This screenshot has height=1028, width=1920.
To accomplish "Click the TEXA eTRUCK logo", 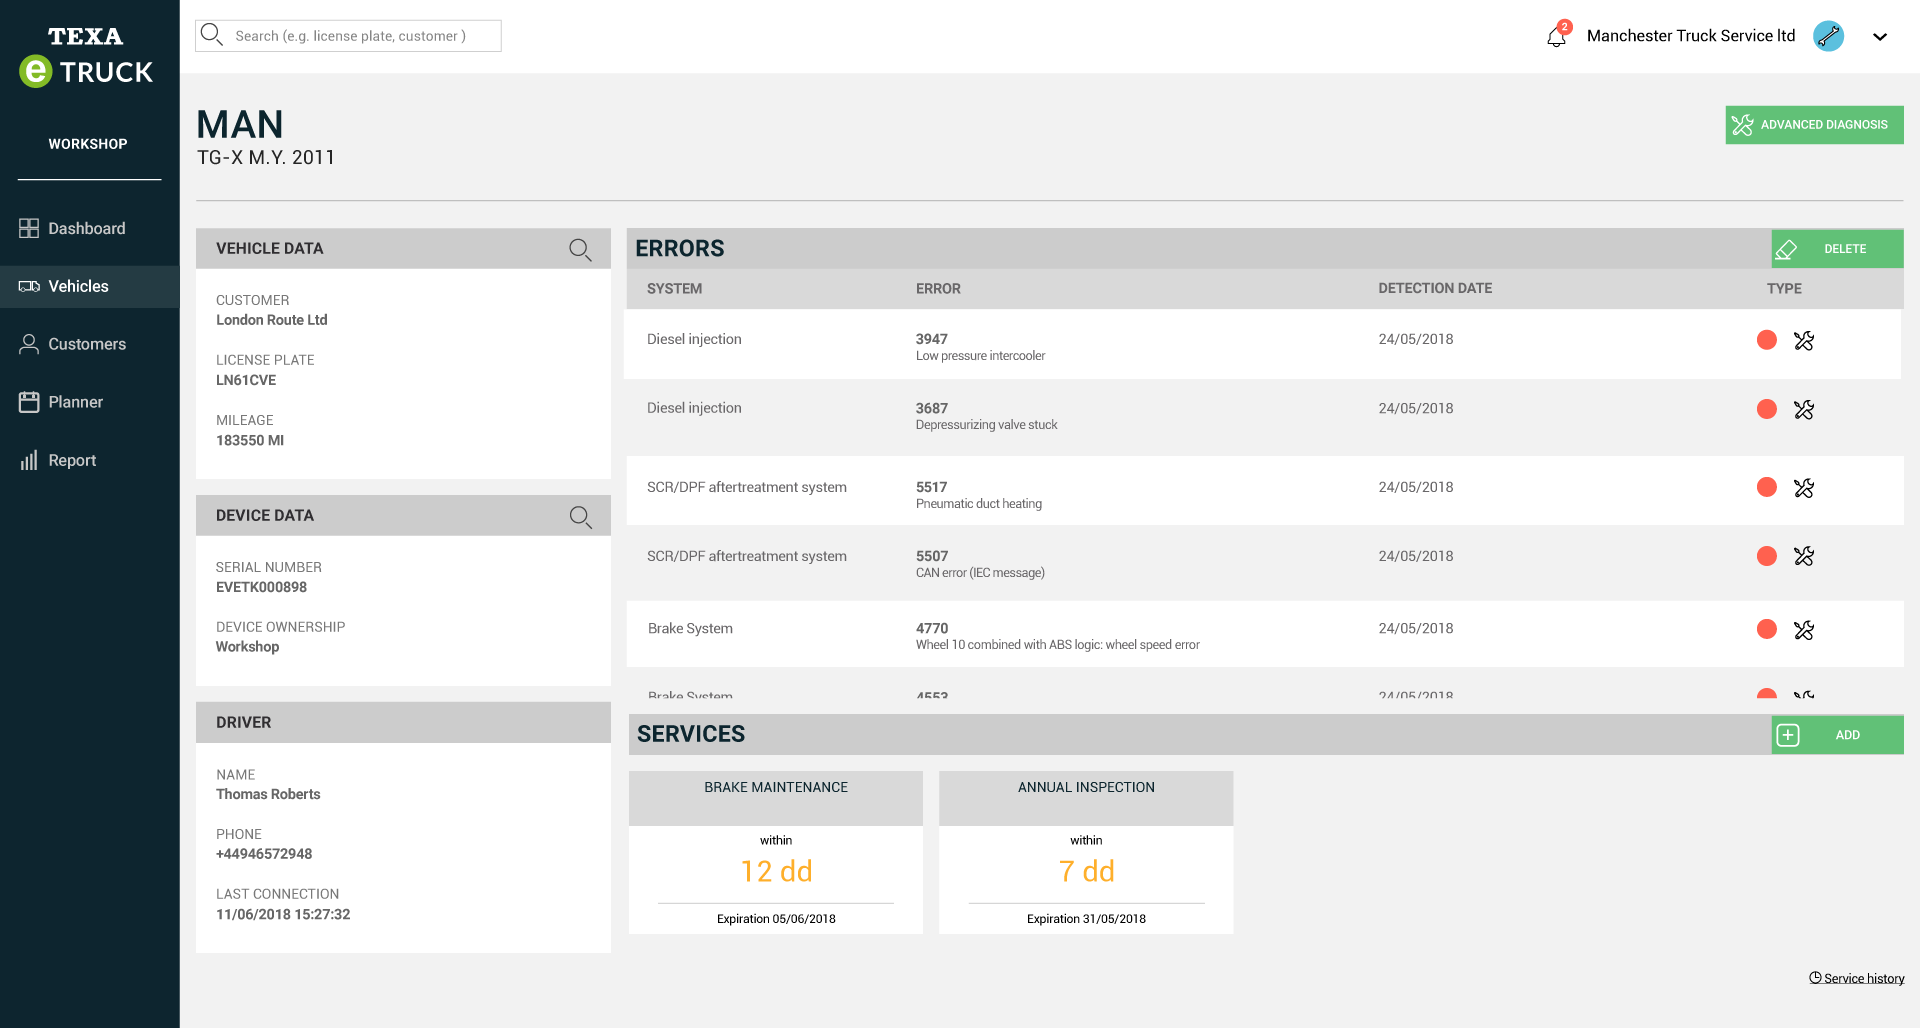I will 86,57.
